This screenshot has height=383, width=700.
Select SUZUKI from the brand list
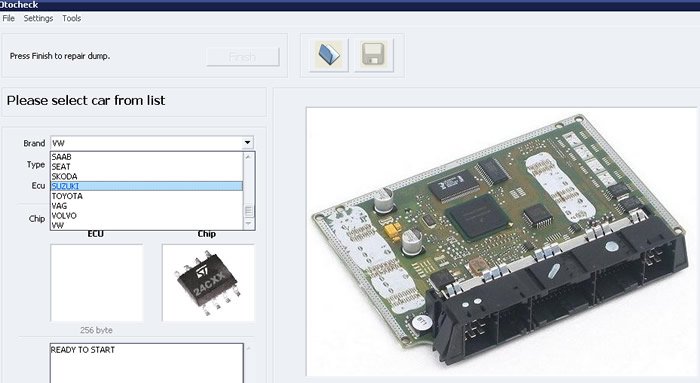[147, 186]
